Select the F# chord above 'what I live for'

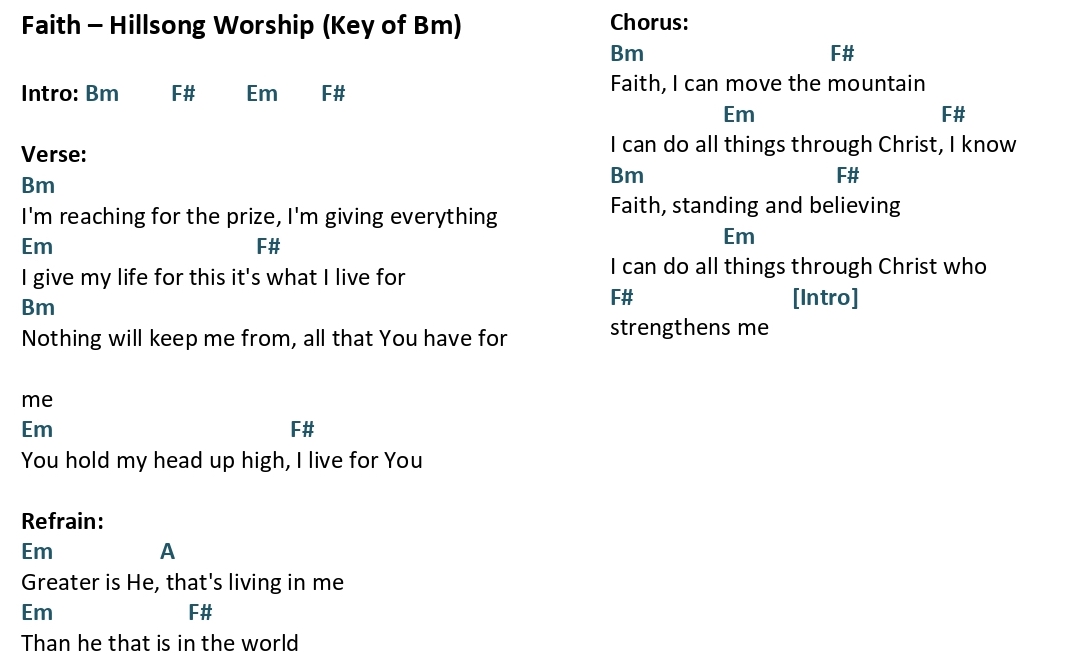click(x=268, y=246)
